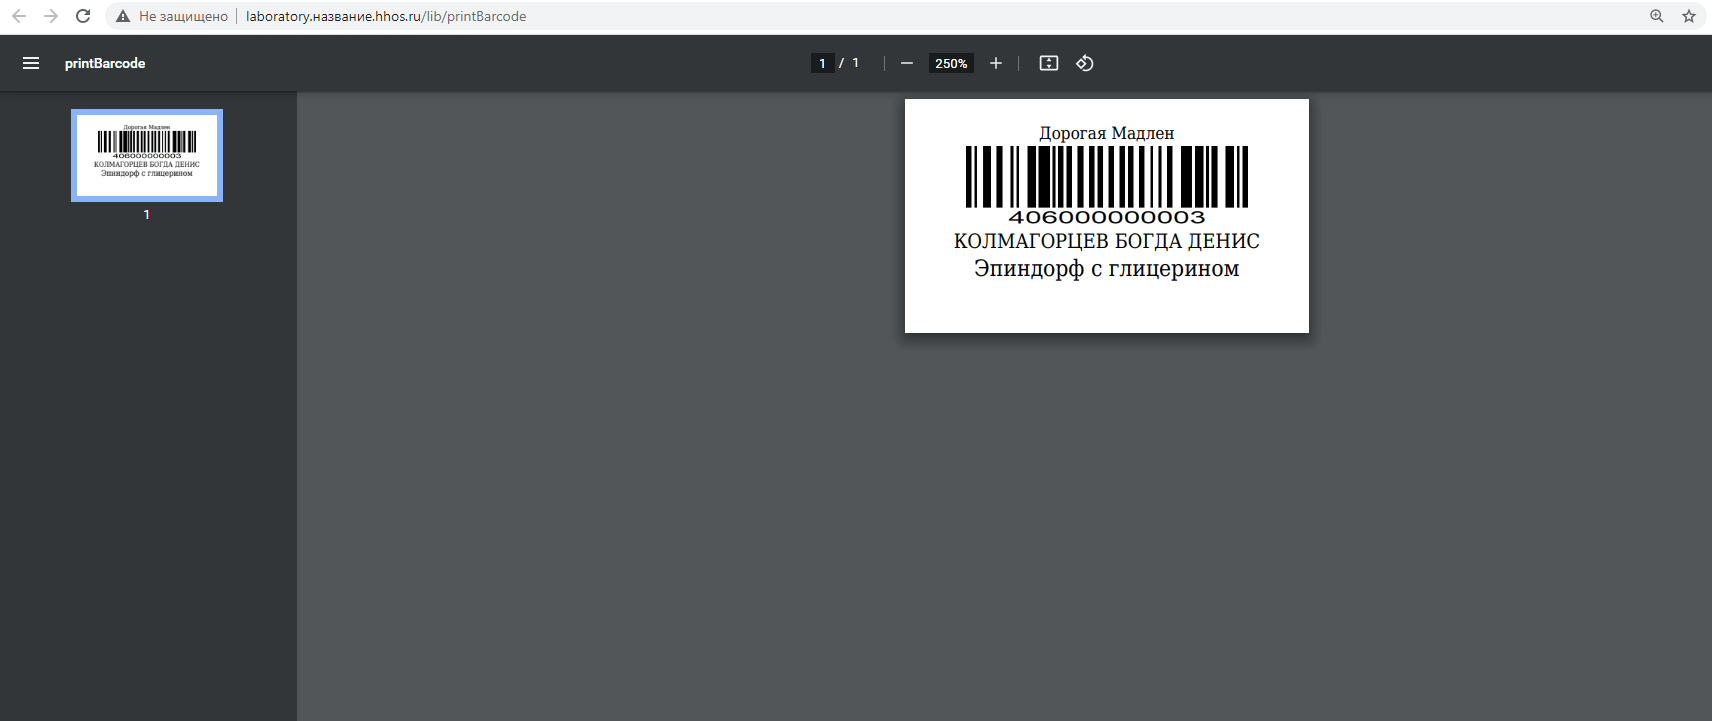Click the text 'Дорогая Мадлен'
Screen dimensions: 1712x721
(1107, 133)
